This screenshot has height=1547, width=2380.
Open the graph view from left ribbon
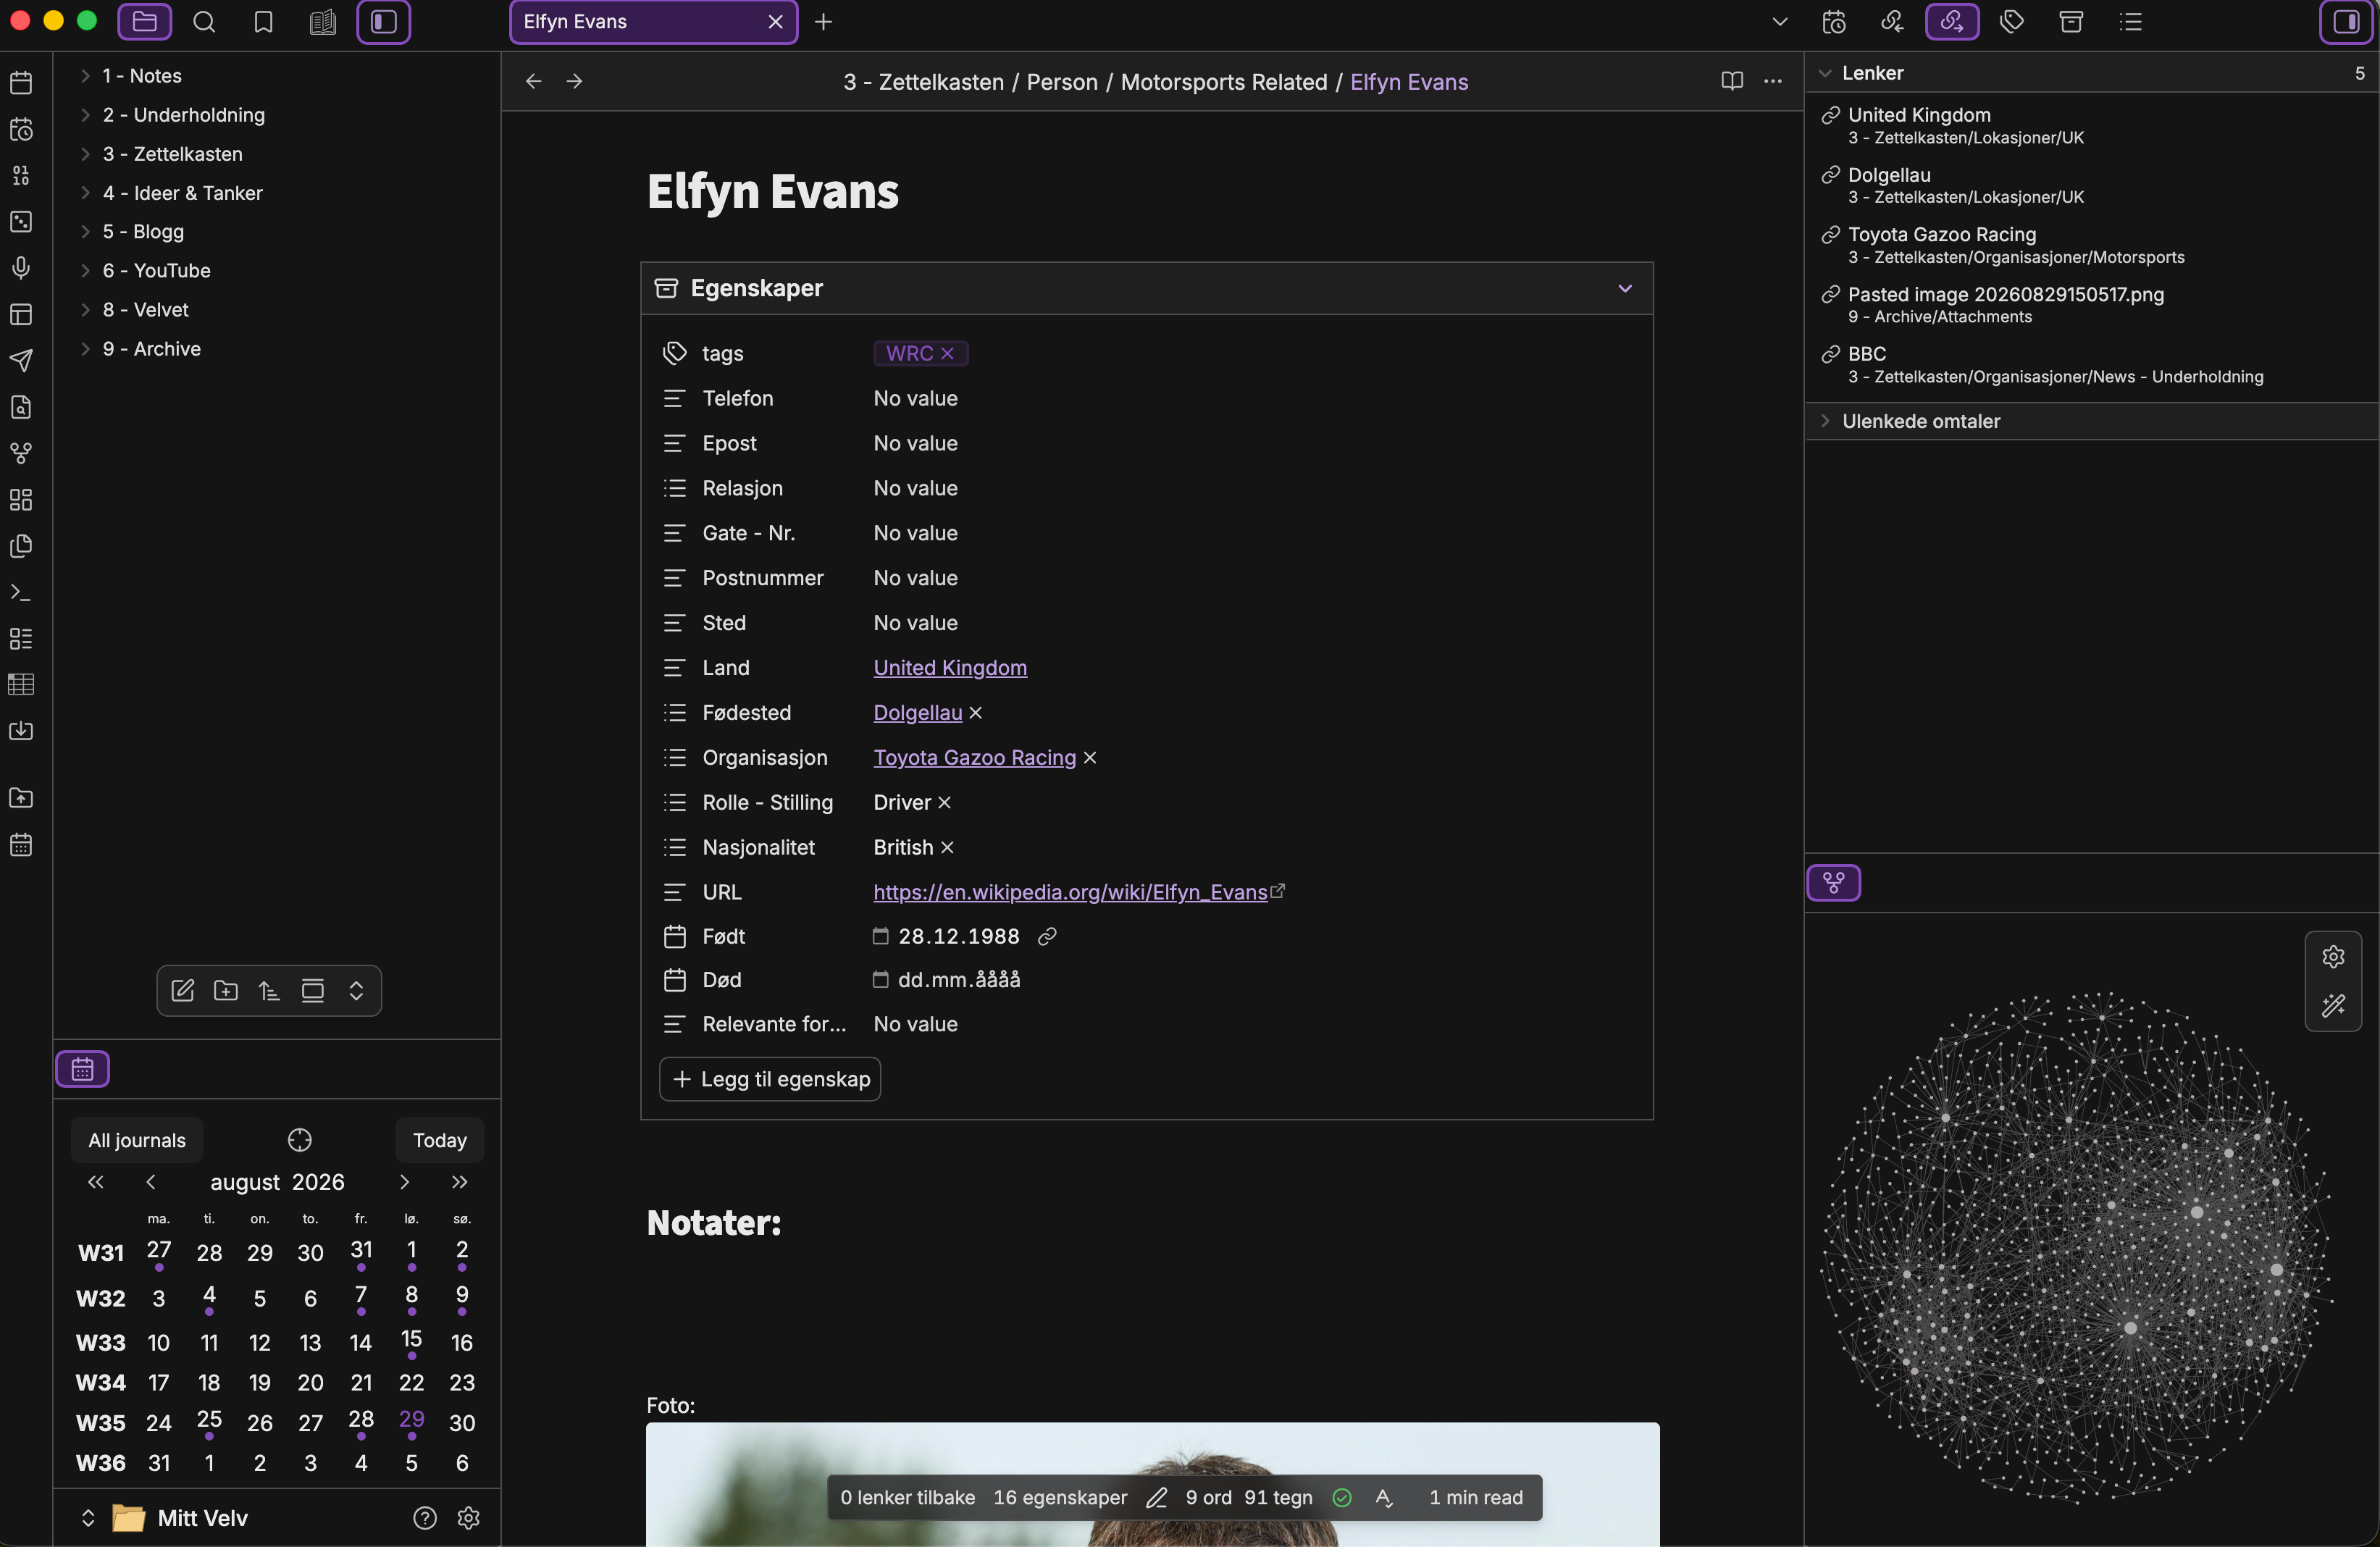[21, 453]
